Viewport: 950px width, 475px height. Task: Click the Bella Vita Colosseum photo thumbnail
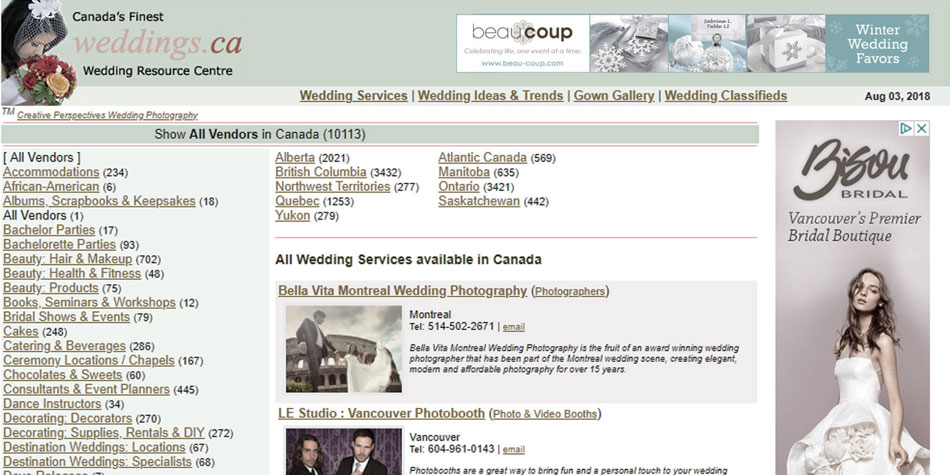pos(344,349)
